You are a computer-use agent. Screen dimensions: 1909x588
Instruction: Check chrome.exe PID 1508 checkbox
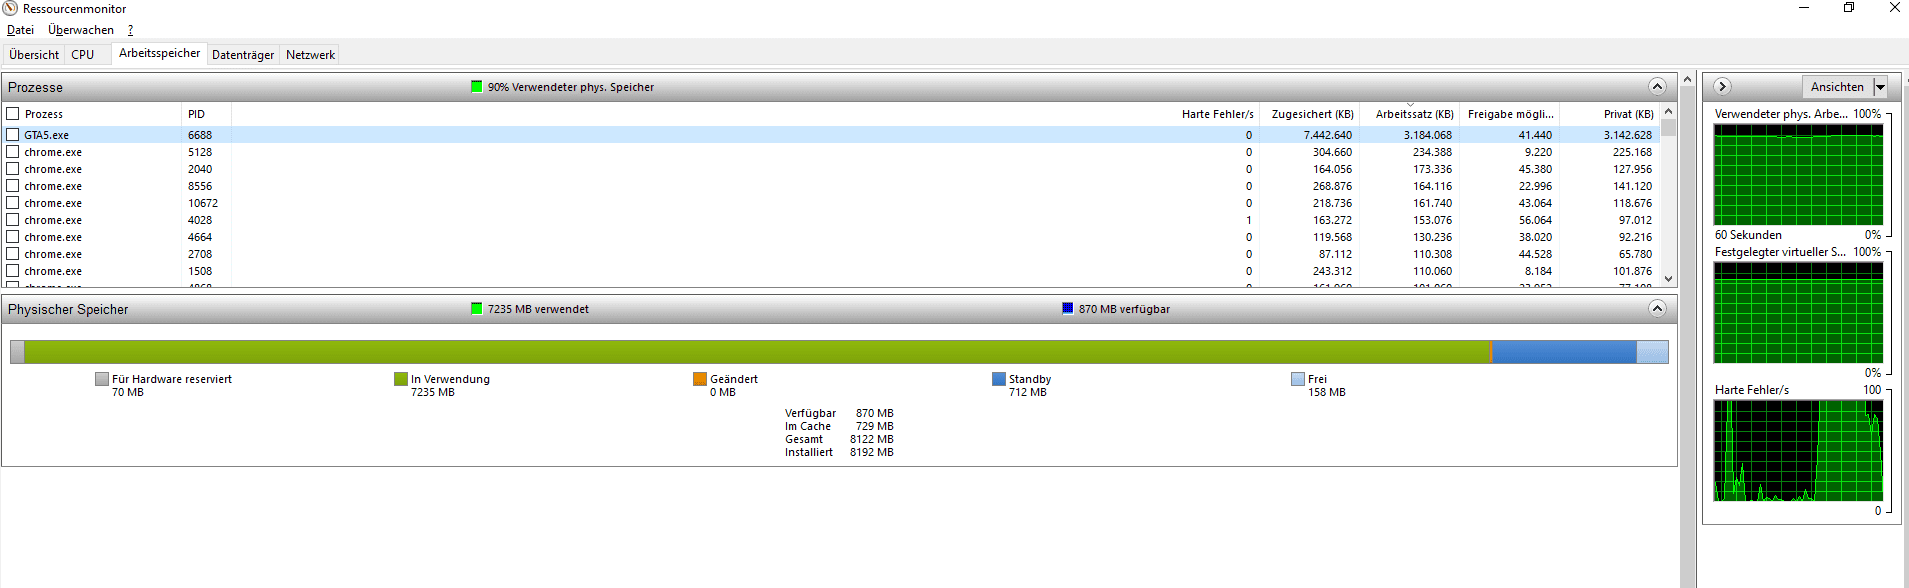click(x=13, y=270)
